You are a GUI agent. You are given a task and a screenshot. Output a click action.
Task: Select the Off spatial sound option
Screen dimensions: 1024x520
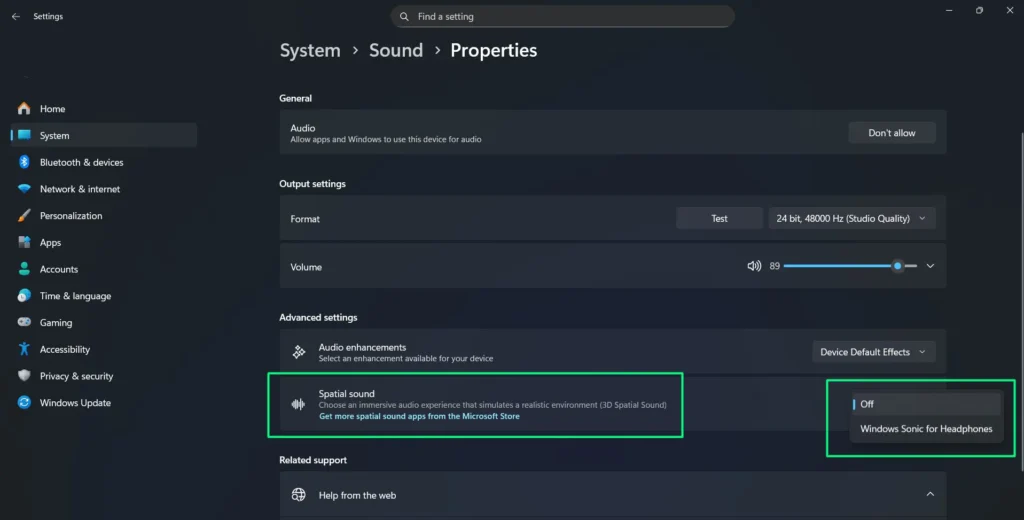point(867,404)
